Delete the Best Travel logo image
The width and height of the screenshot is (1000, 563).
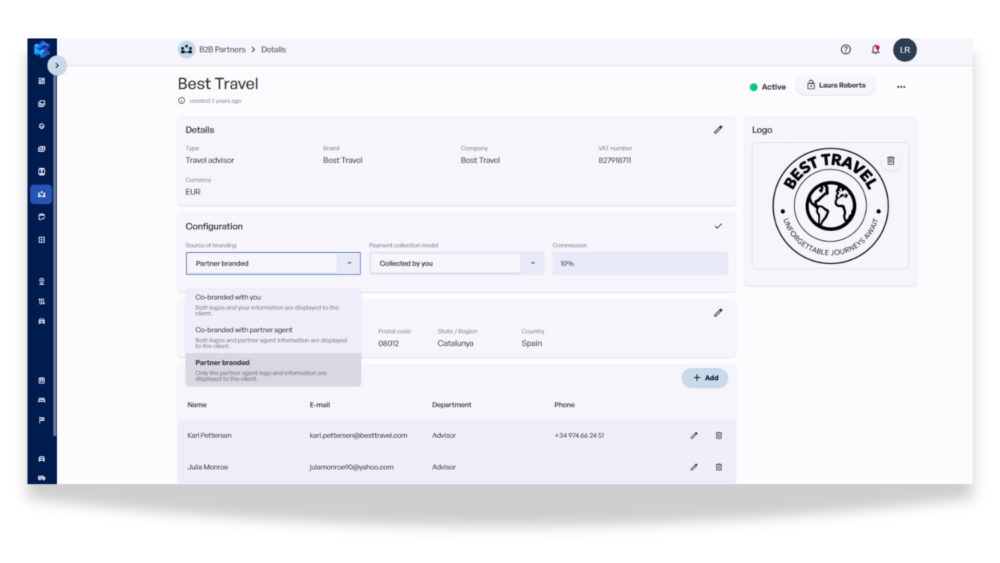(x=891, y=161)
